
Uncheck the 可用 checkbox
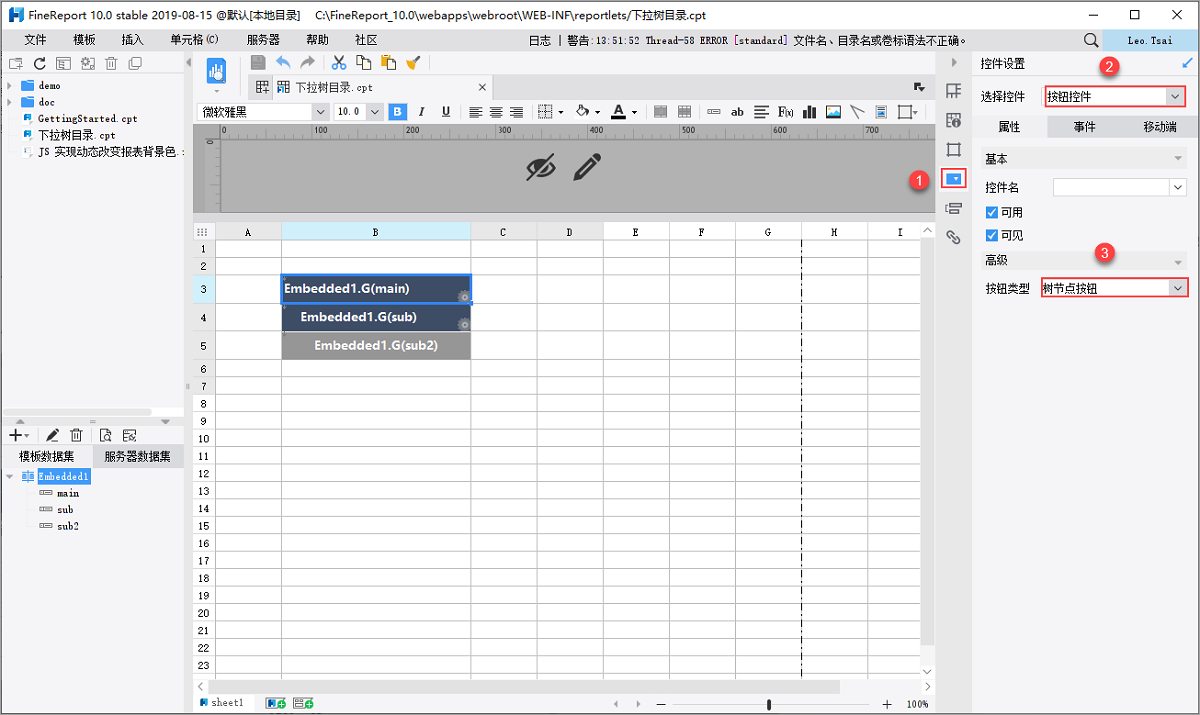point(991,212)
